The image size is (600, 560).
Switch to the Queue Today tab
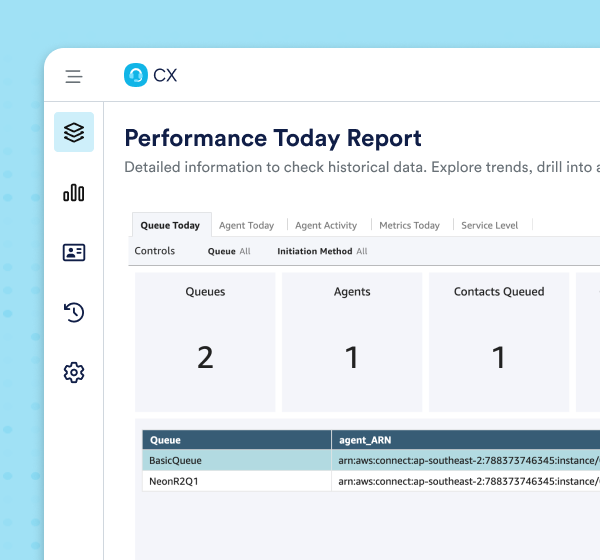(x=170, y=225)
